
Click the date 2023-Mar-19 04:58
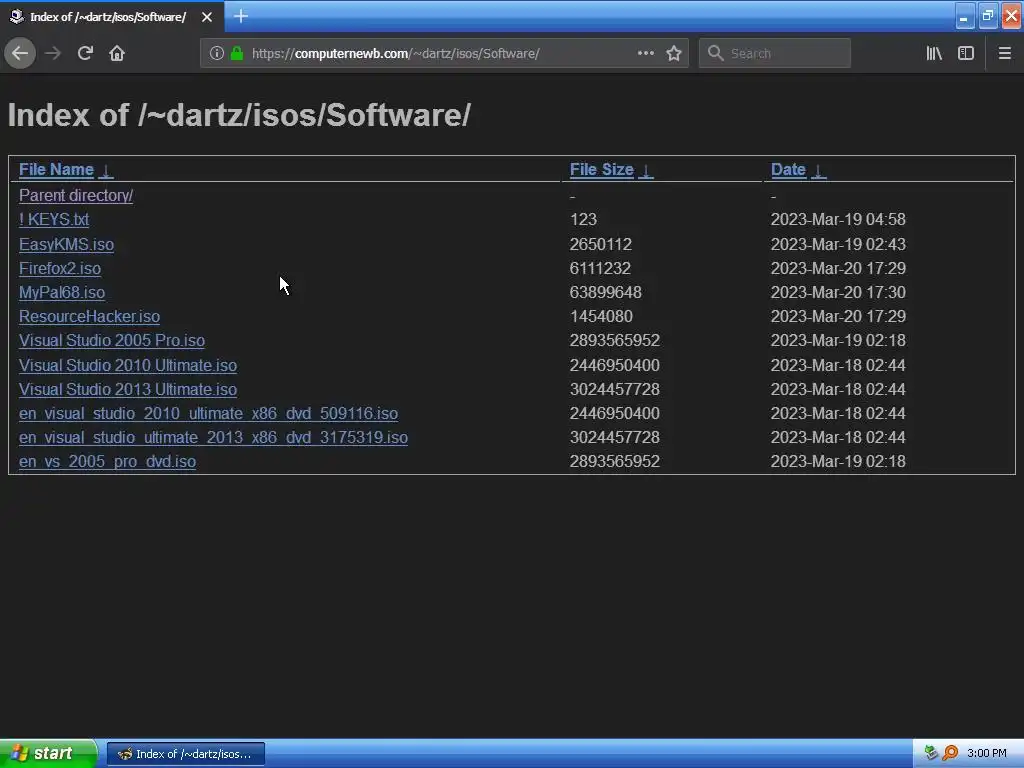pos(838,219)
